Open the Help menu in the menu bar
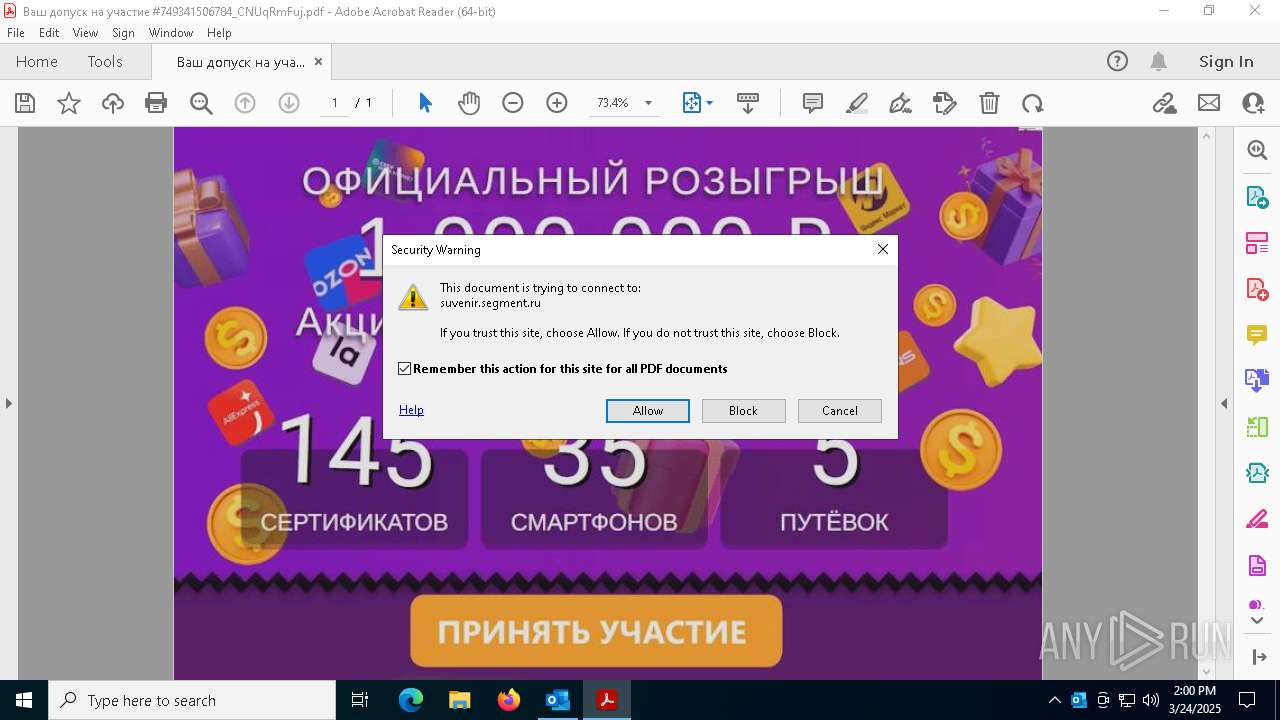 pos(219,33)
